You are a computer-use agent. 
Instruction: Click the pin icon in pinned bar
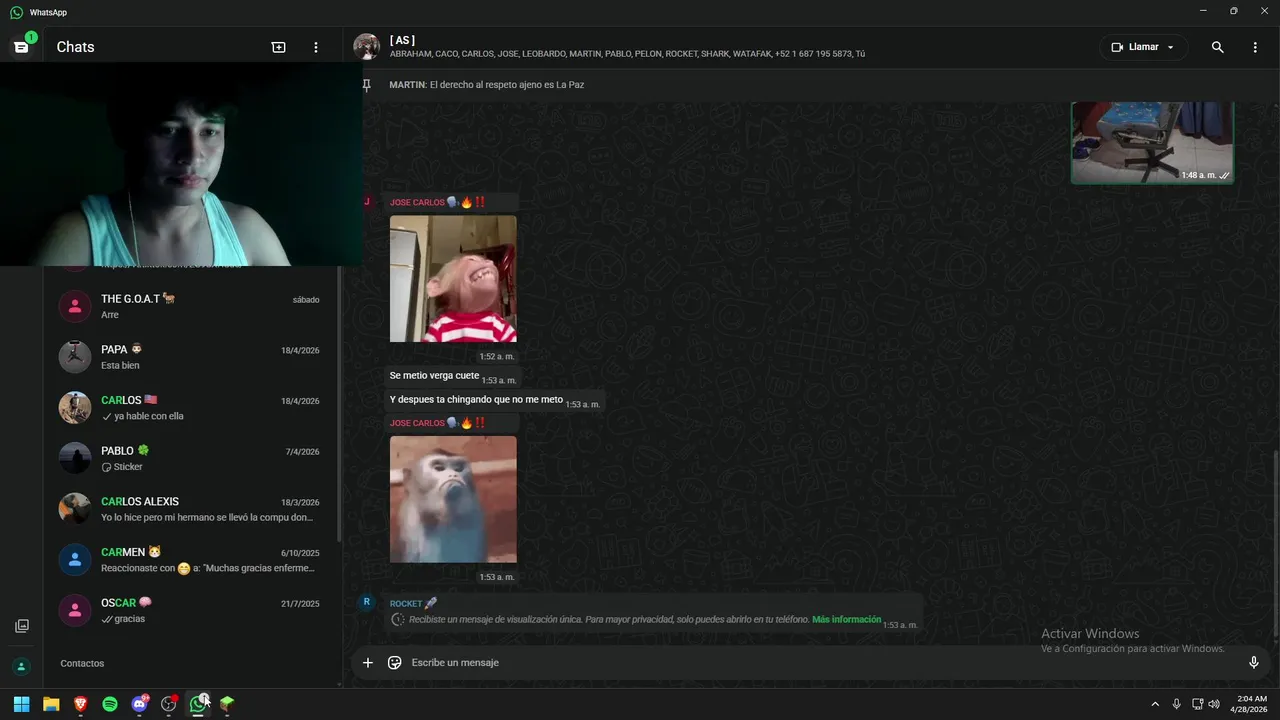click(366, 85)
